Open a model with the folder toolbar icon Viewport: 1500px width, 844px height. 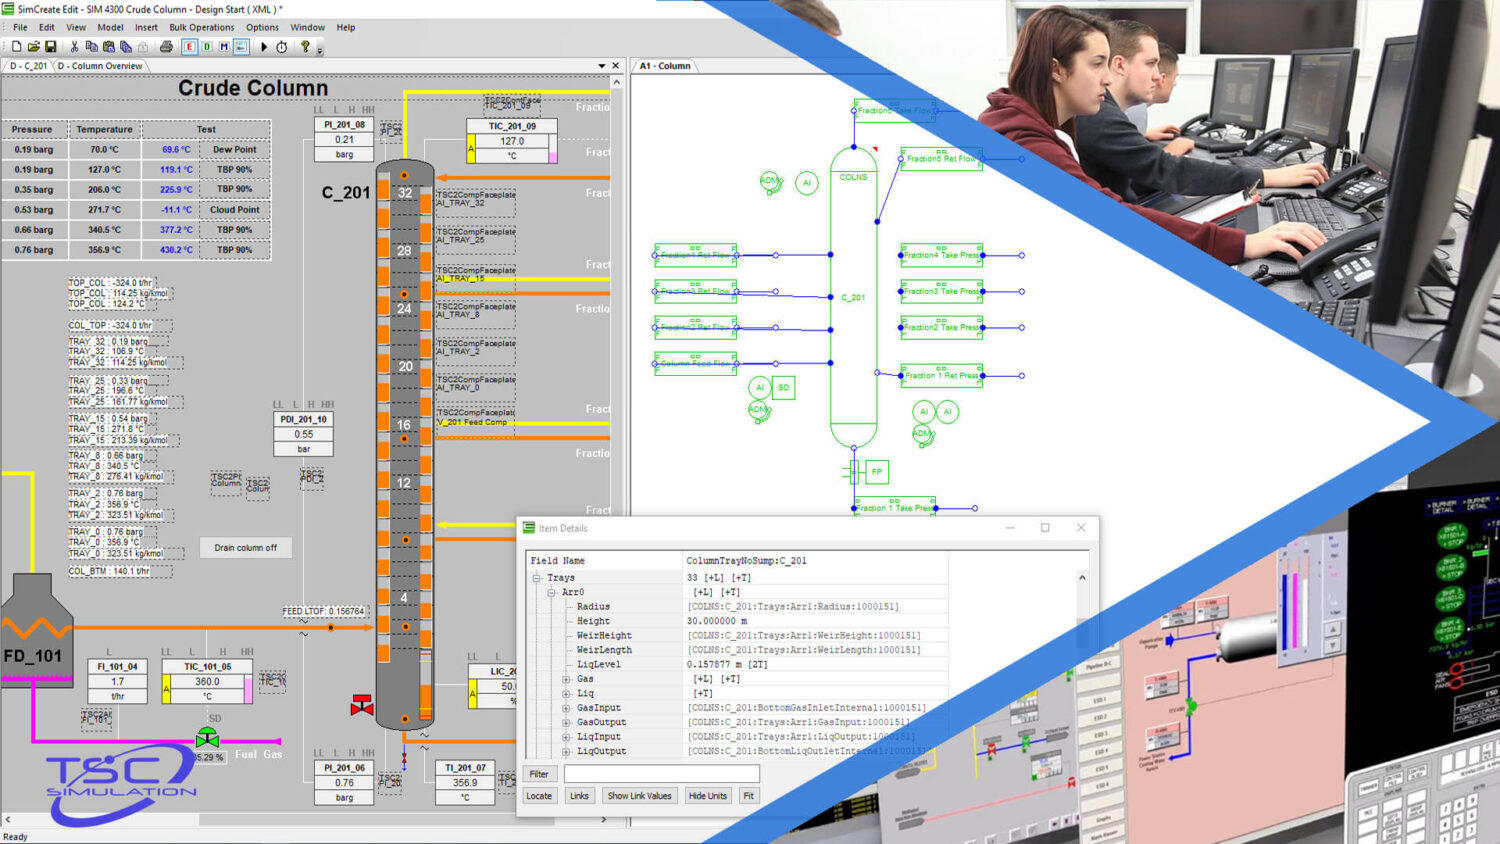(33, 46)
